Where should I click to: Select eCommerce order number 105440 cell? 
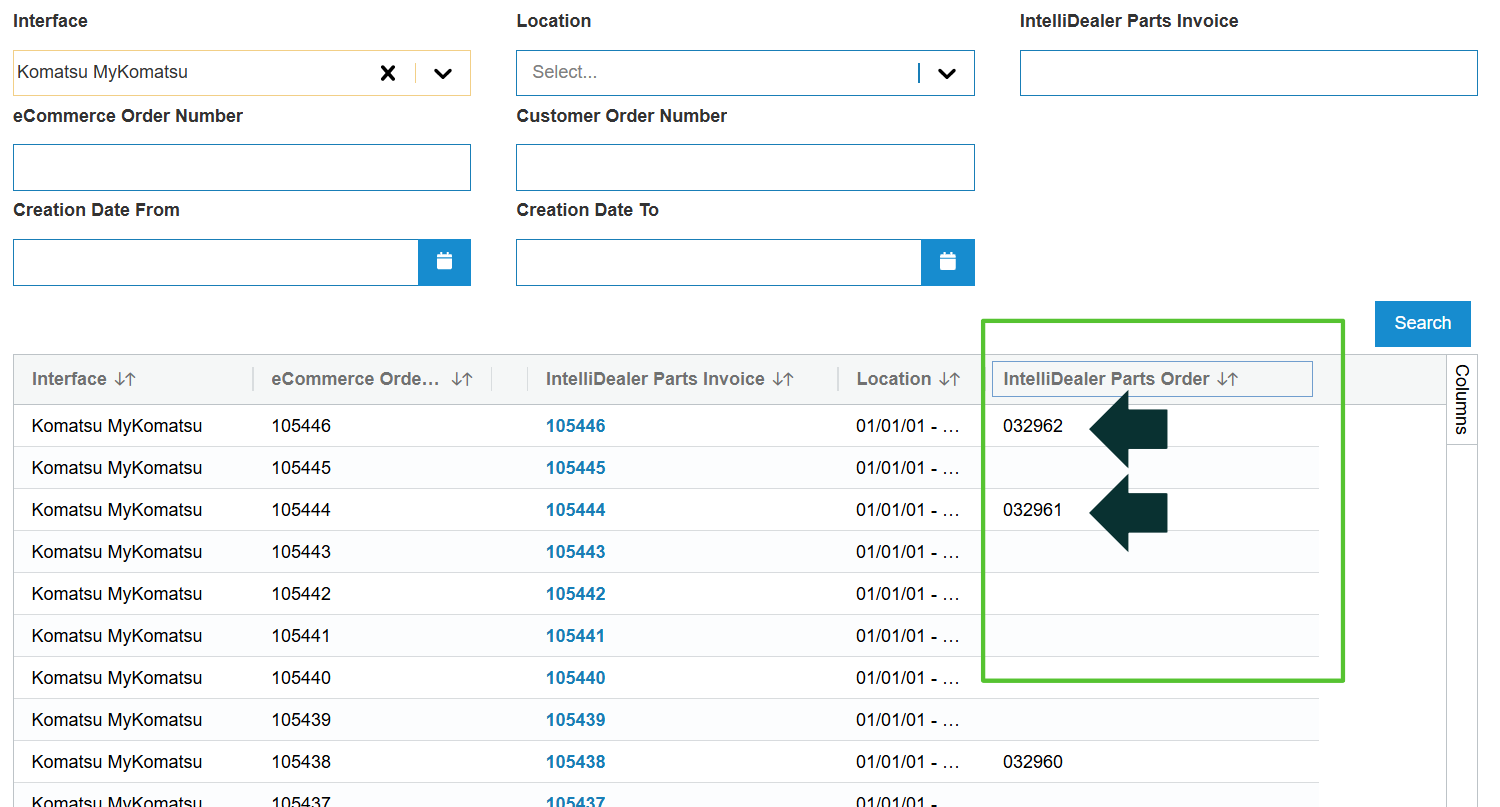click(301, 678)
